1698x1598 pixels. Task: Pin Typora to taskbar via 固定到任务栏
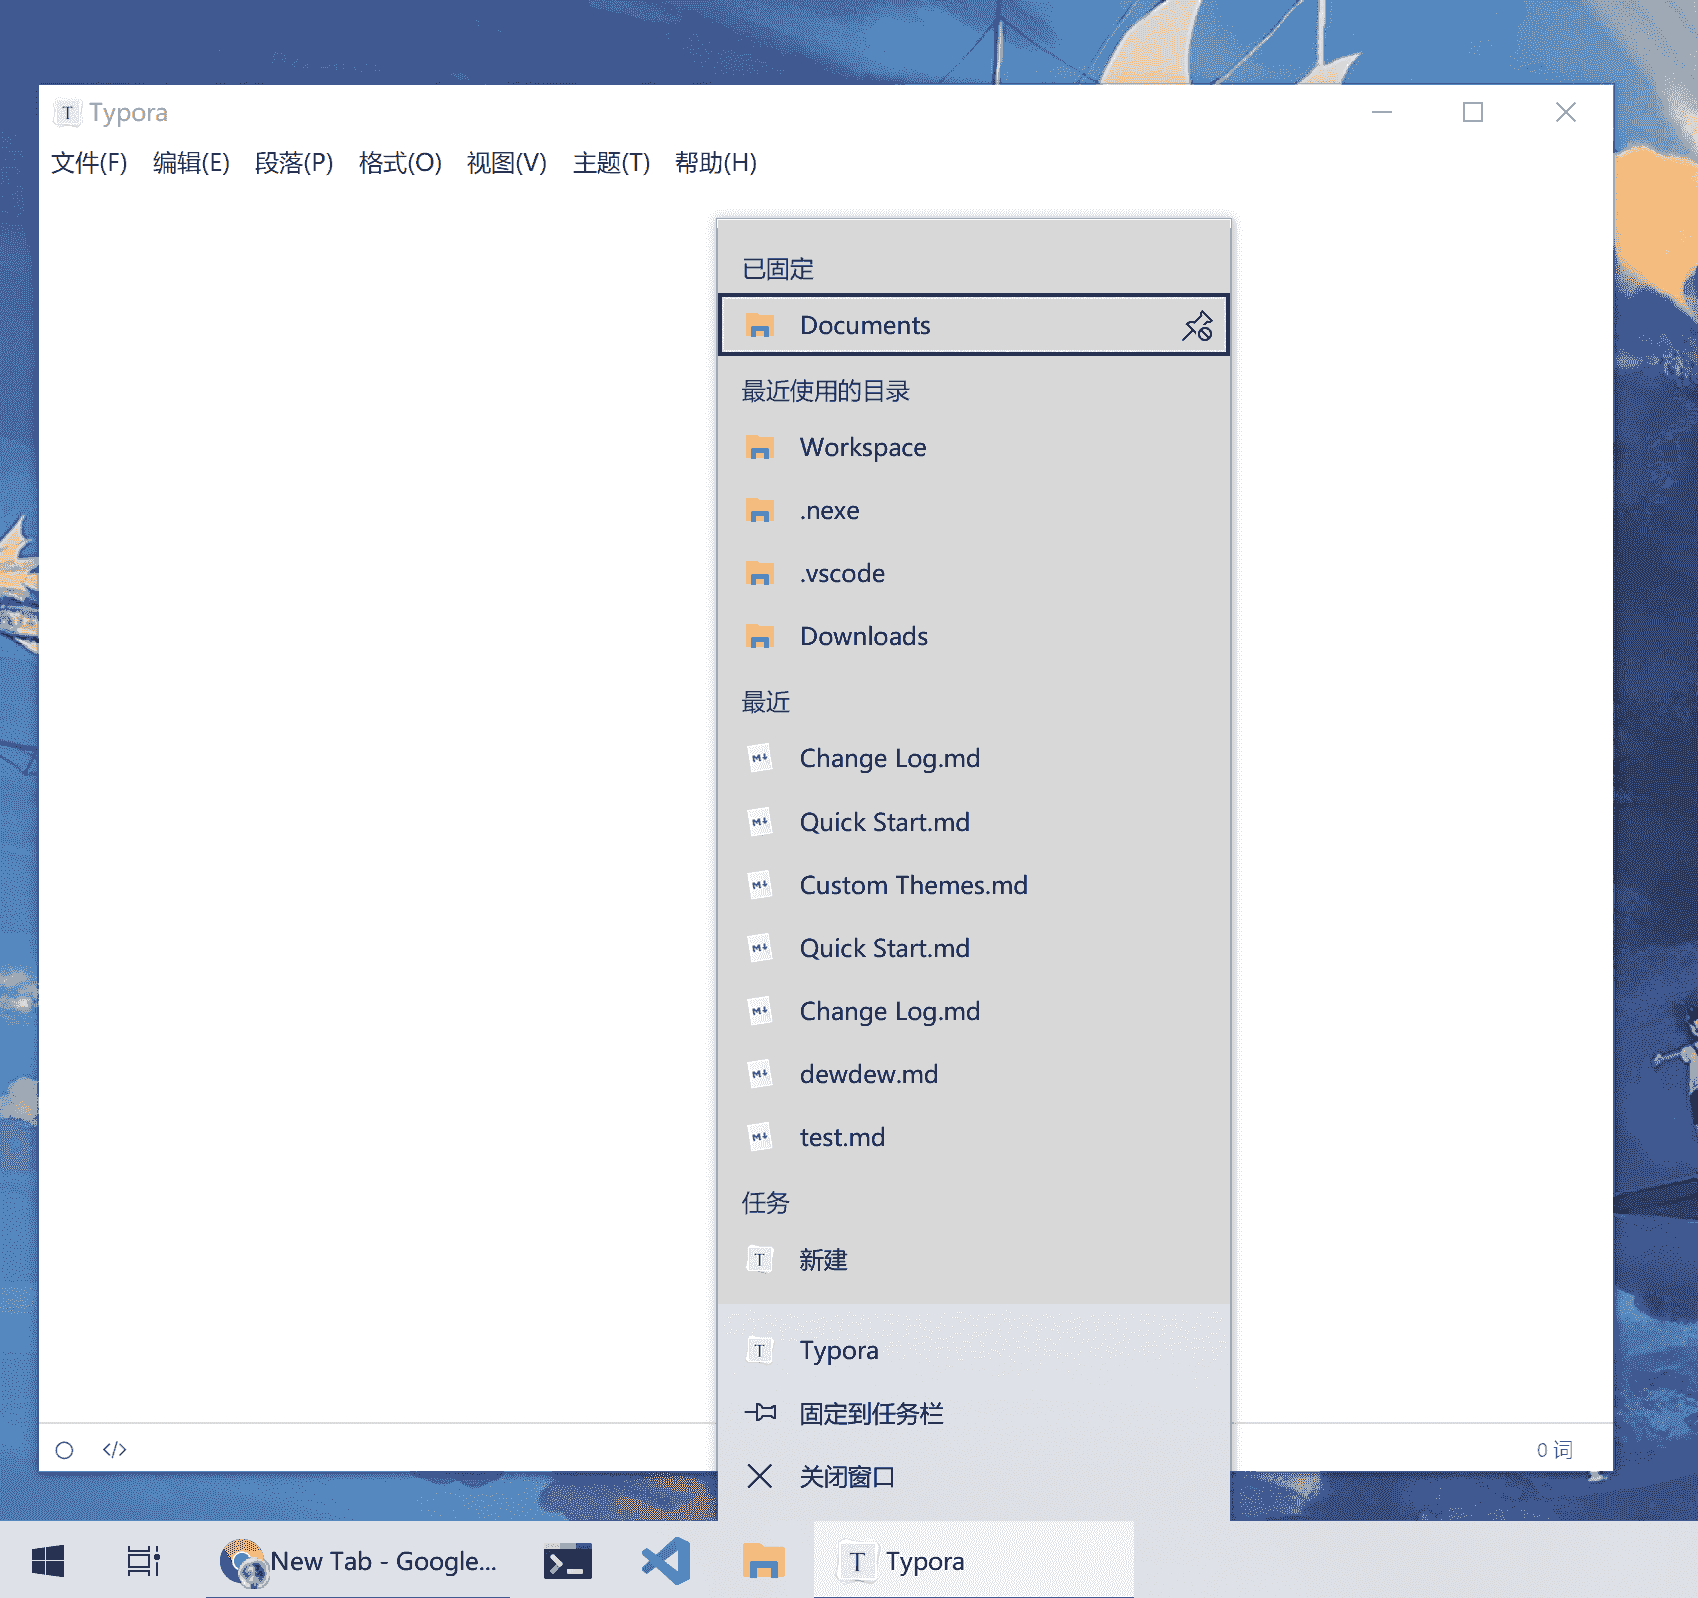pos(871,1412)
